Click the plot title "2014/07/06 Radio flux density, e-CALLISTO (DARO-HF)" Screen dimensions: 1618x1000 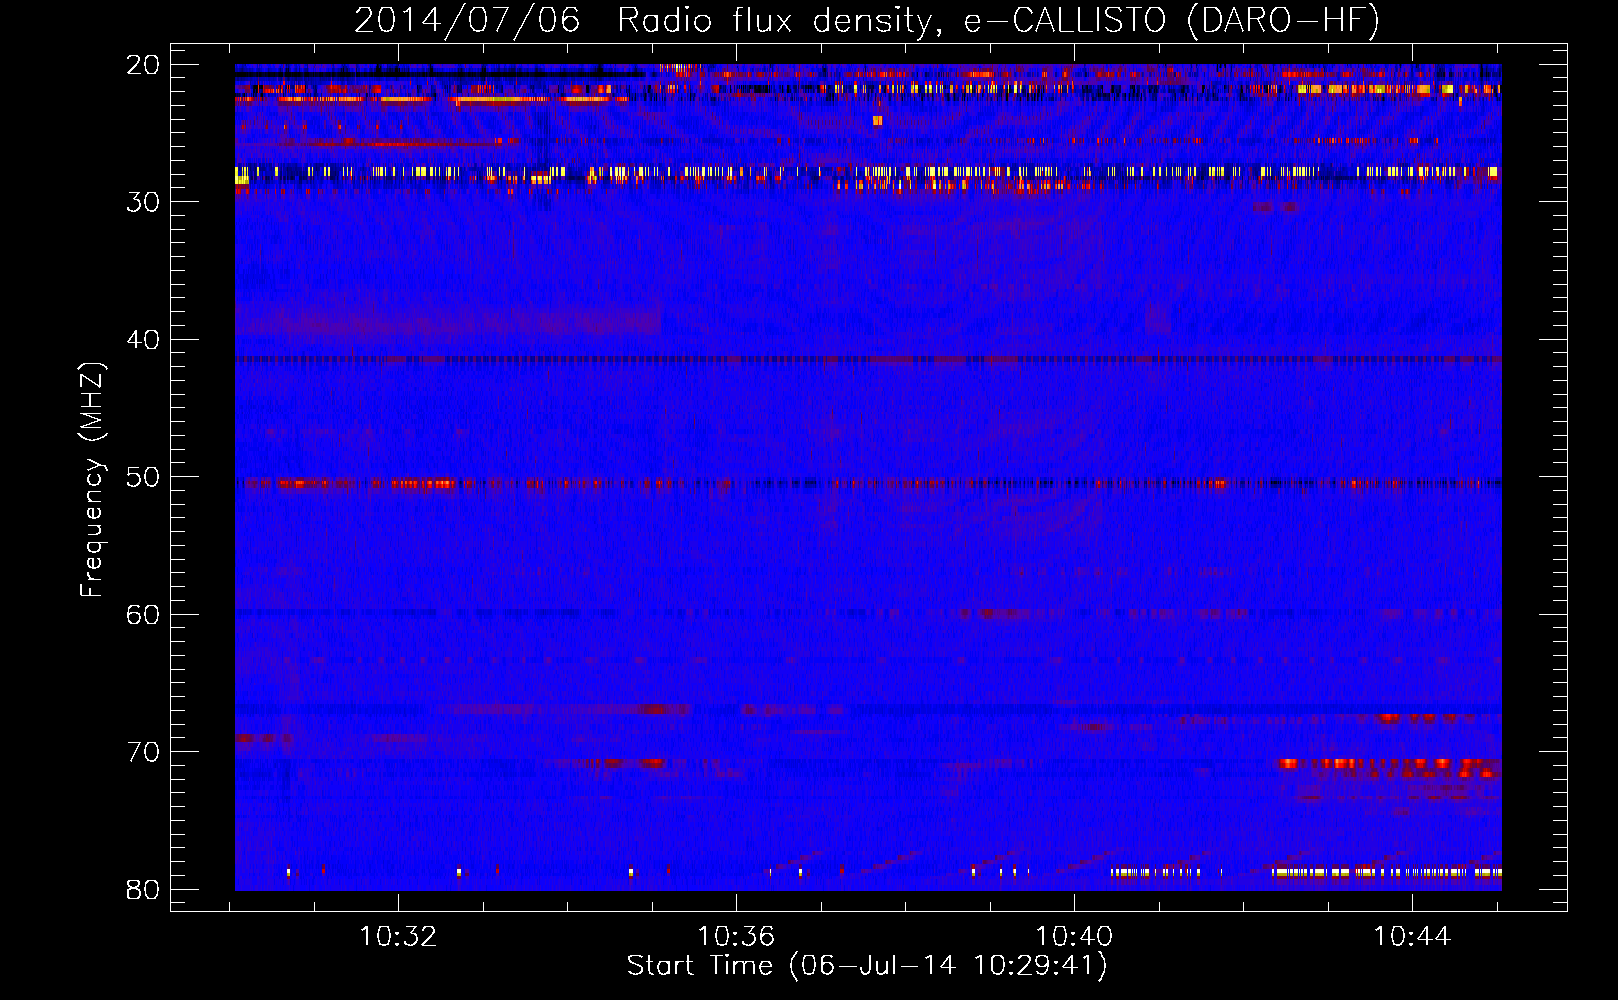pos(867,20)
